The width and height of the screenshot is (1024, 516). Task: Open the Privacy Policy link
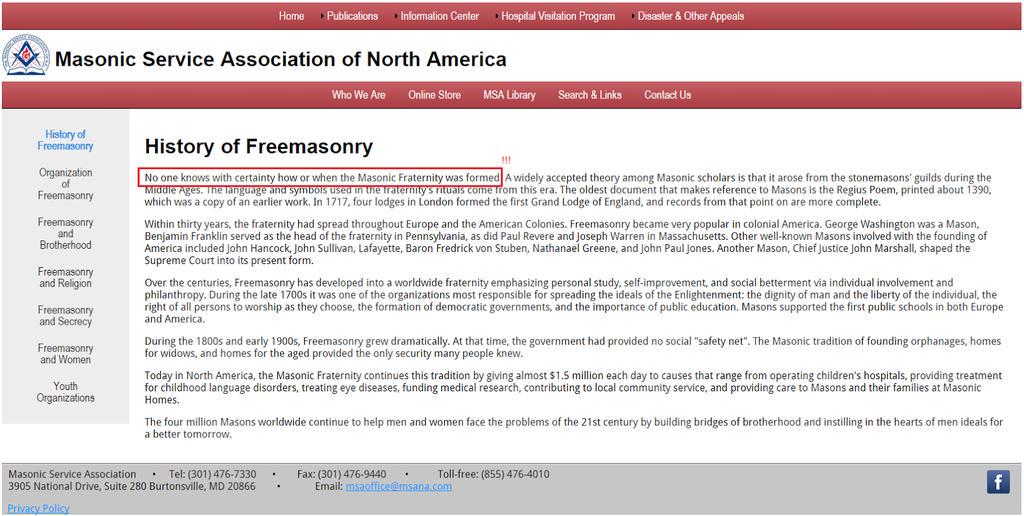click(x=39, y=508)
